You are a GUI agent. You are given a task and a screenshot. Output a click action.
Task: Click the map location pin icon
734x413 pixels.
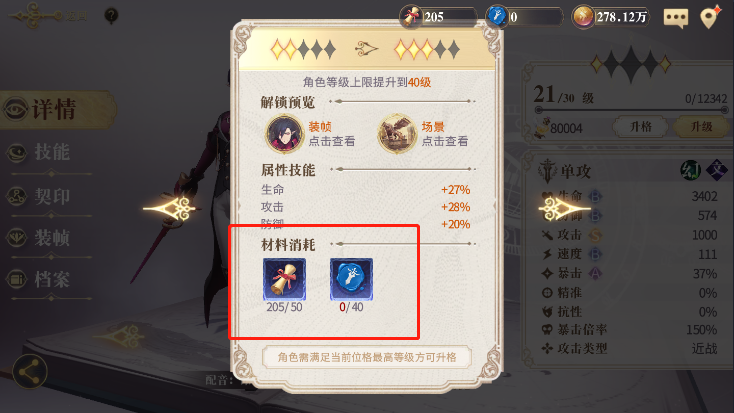710,17
